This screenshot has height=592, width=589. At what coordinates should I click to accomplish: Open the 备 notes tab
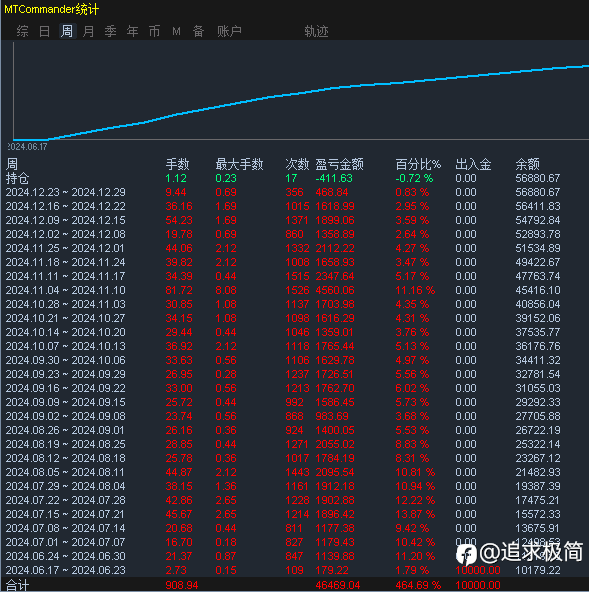(199, 31)
